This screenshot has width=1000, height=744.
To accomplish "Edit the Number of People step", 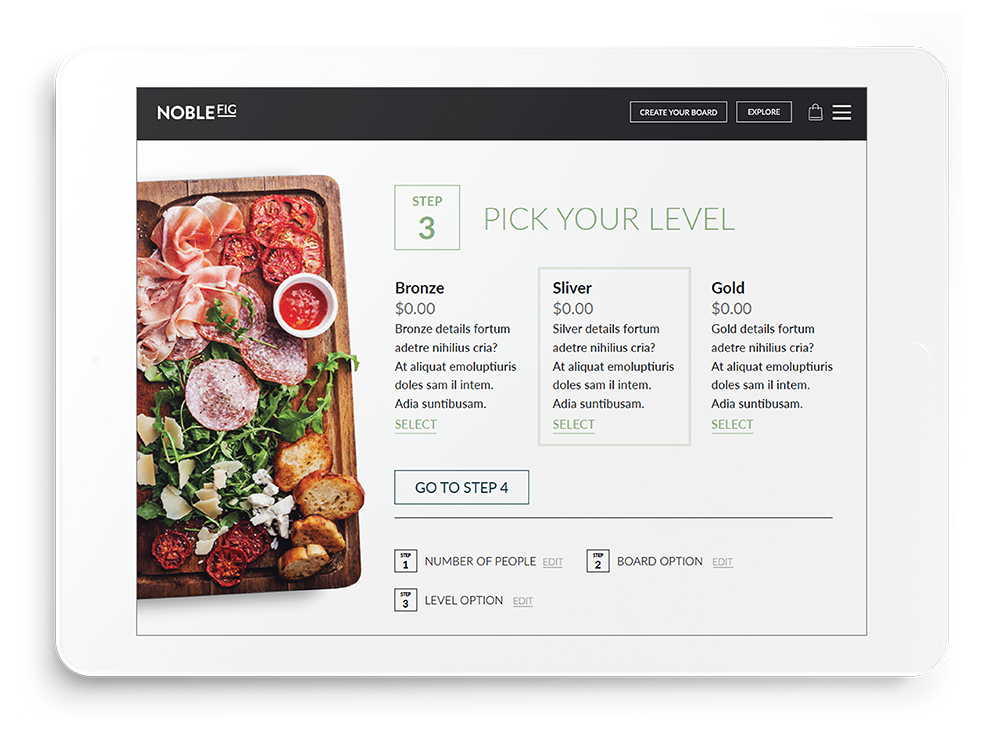I will coord(552,562).
